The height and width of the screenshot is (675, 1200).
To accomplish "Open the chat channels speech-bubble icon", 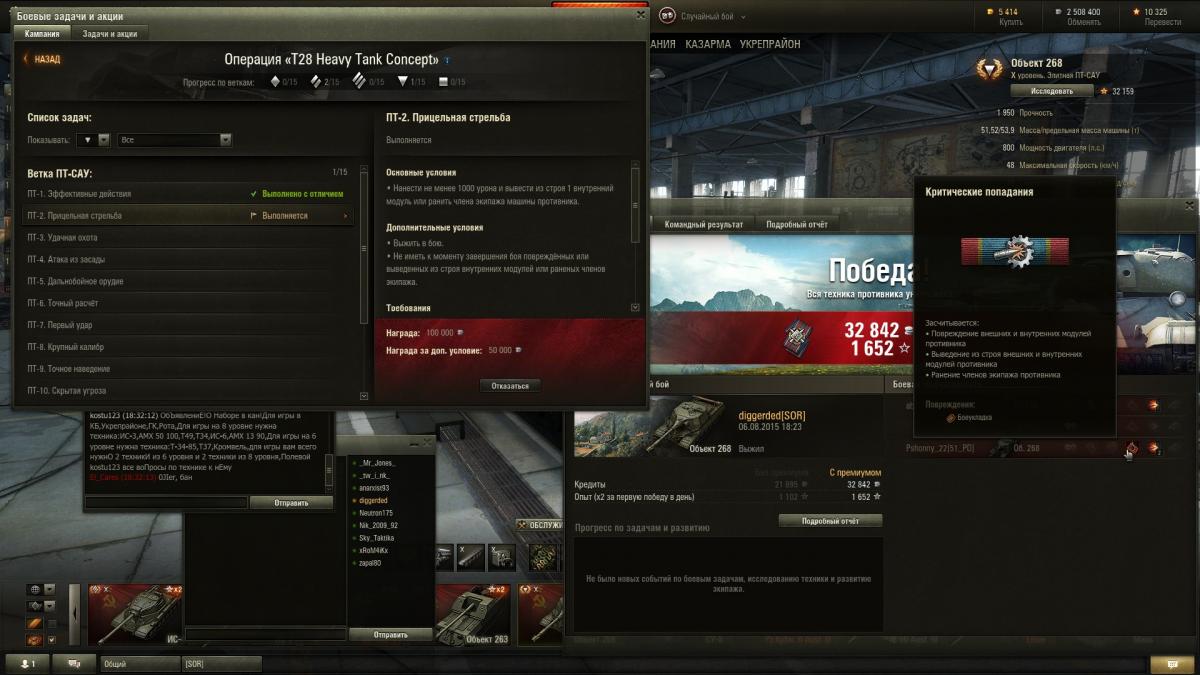I will [x=74, y=663].
